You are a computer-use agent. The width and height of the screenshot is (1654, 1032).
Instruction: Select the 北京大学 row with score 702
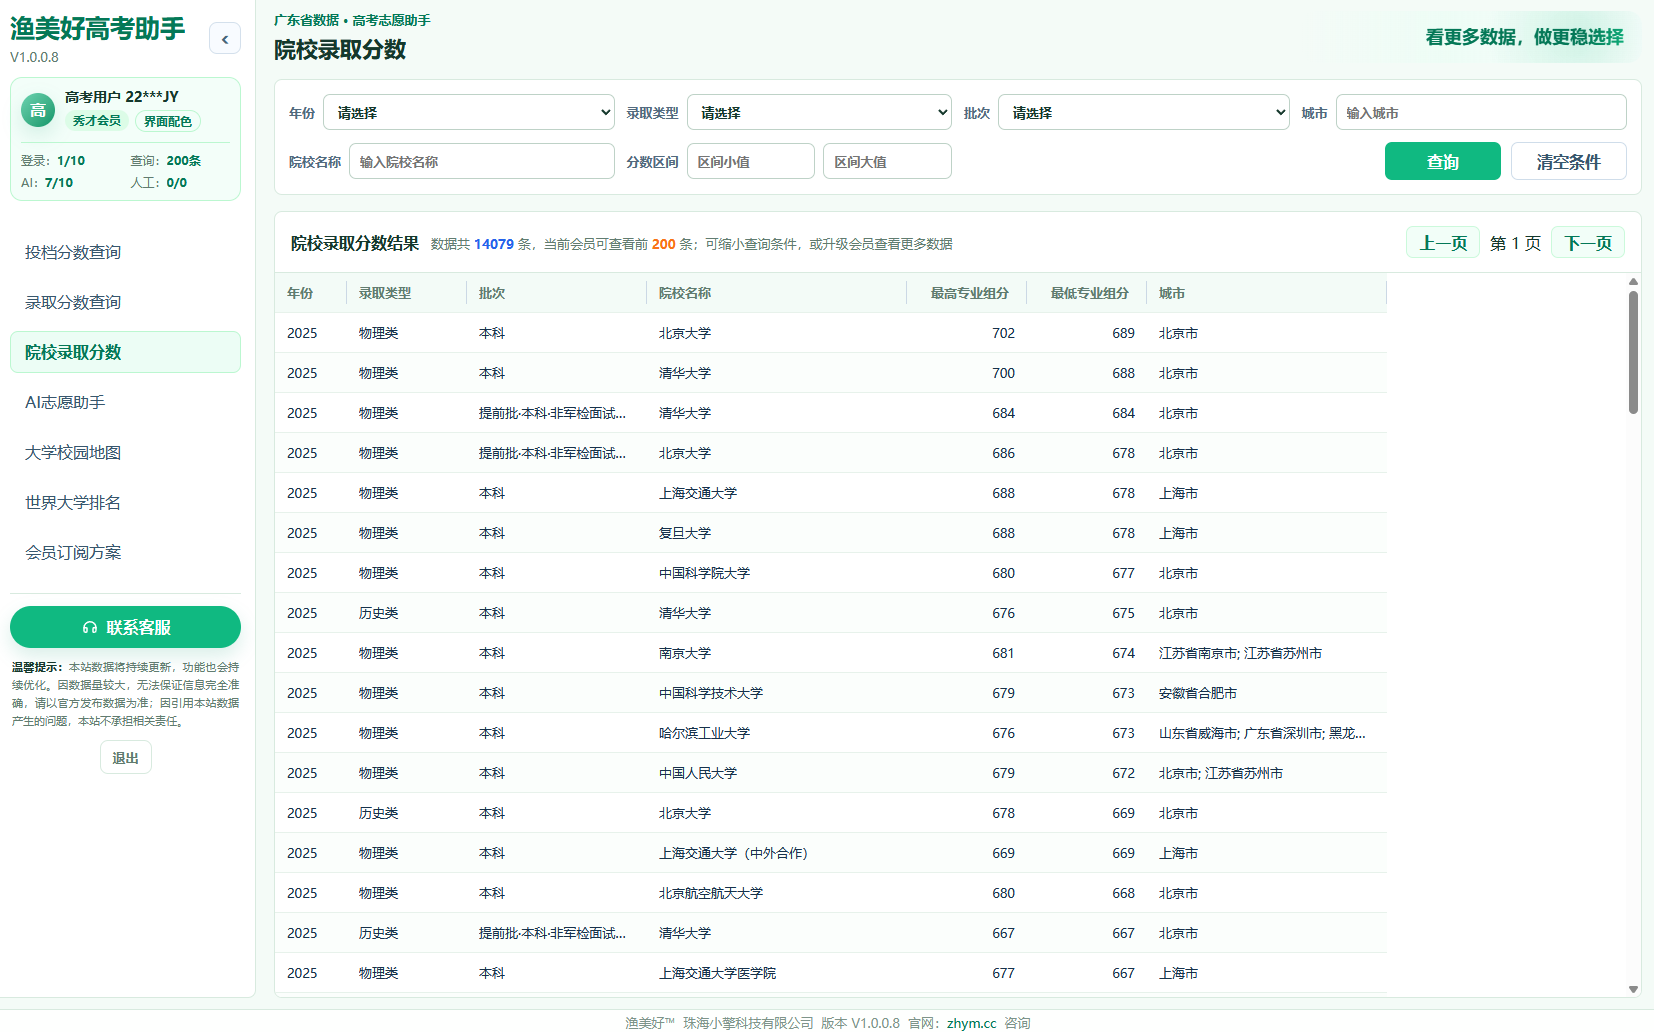click(x=831, y=333)
